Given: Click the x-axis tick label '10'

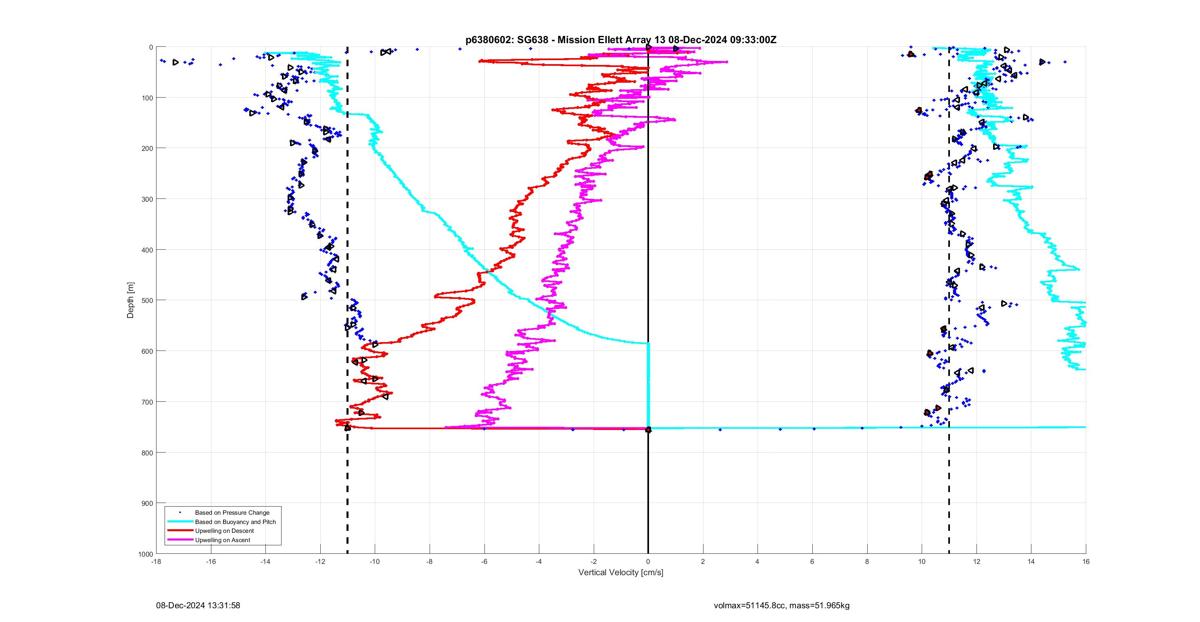Looking at the screenshot, I should point(922,561).
